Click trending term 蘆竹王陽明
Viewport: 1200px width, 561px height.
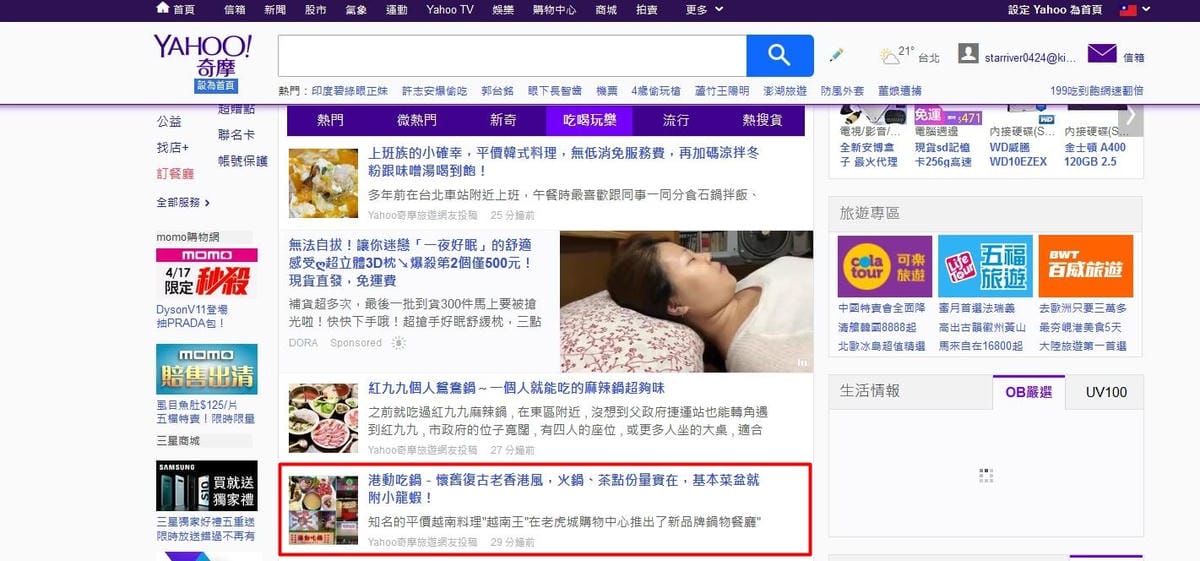point(721,91)
